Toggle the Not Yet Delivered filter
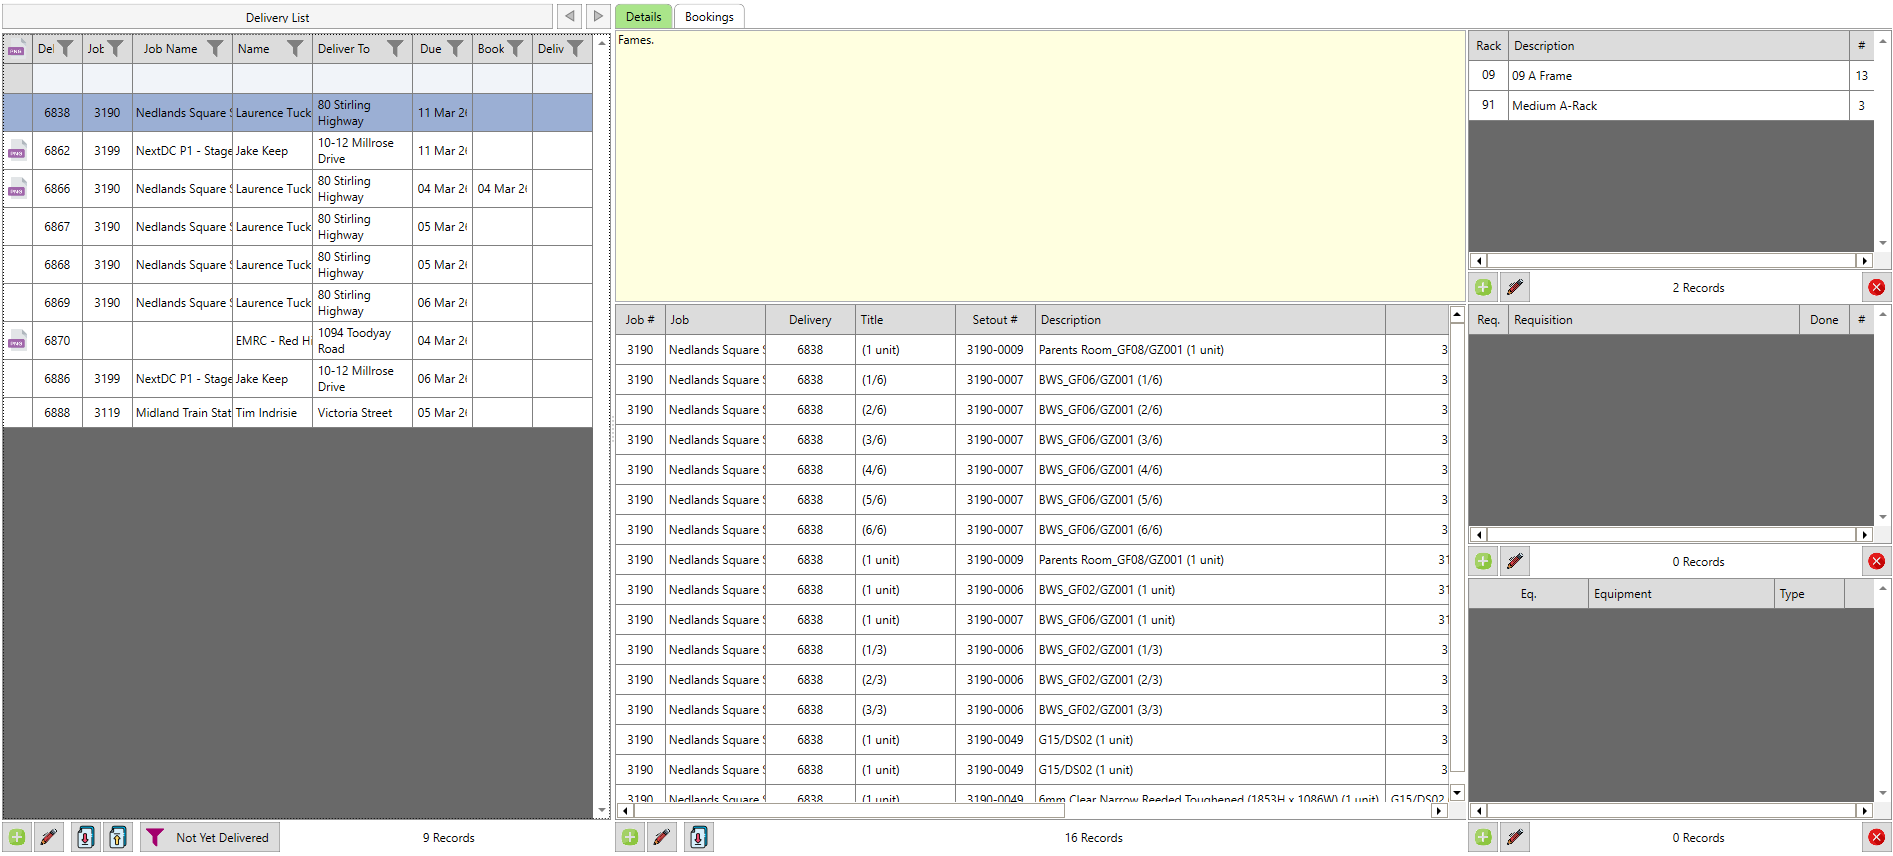 pyautogui.click(x=209, y=838)
